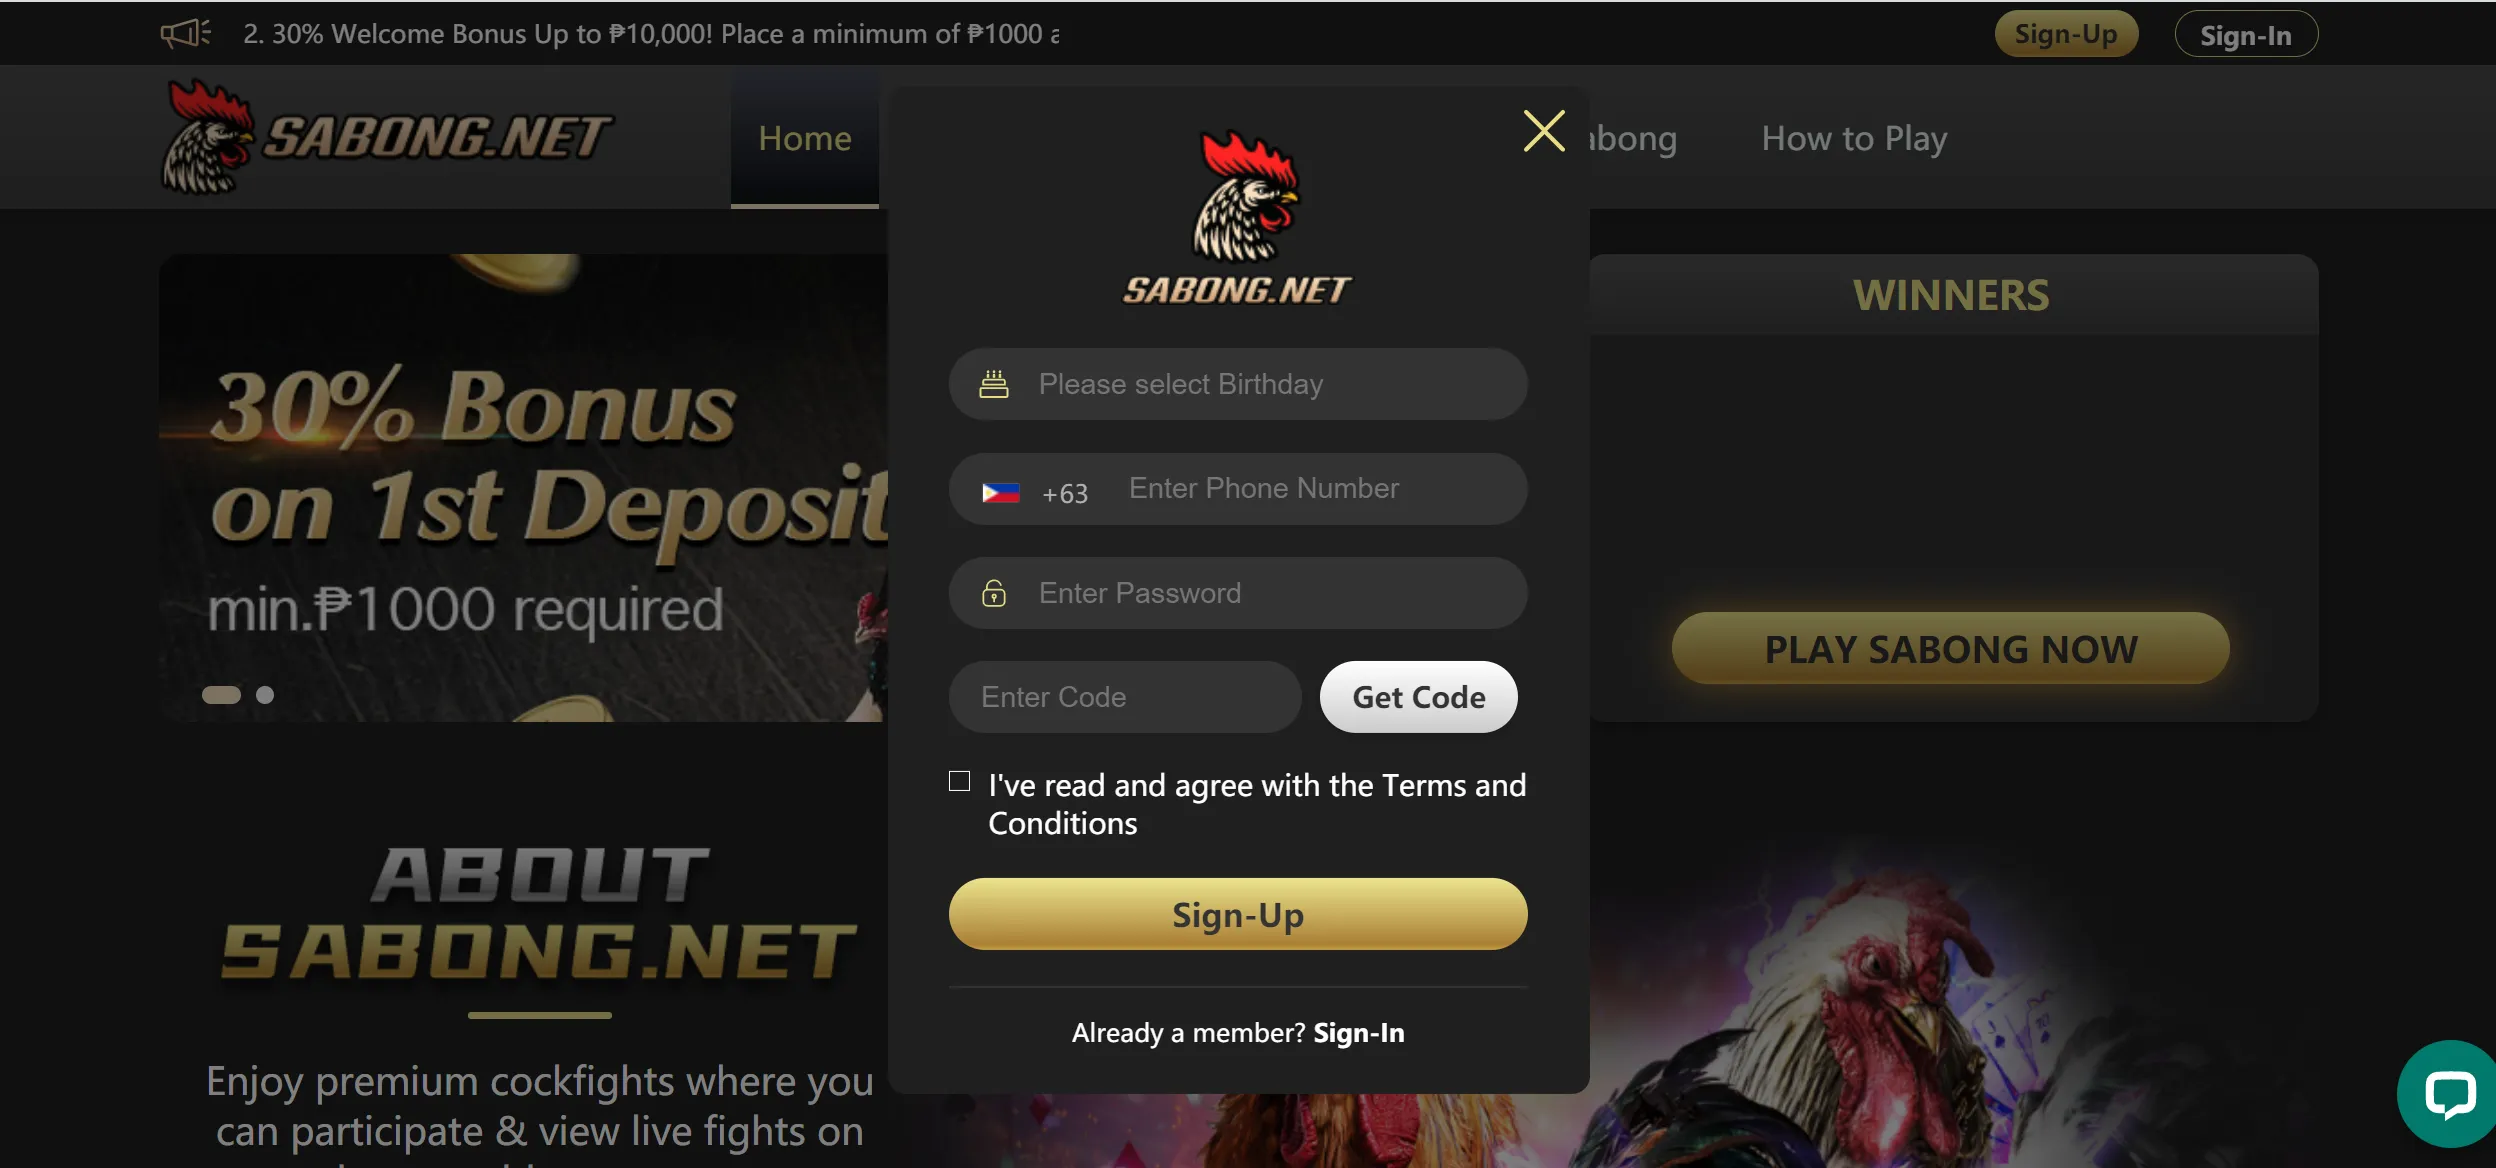Image resolution: width=2496 pixels, height=1168 pixels.
Task: Click the close X icon on modal
Action: pos(1542,130)
